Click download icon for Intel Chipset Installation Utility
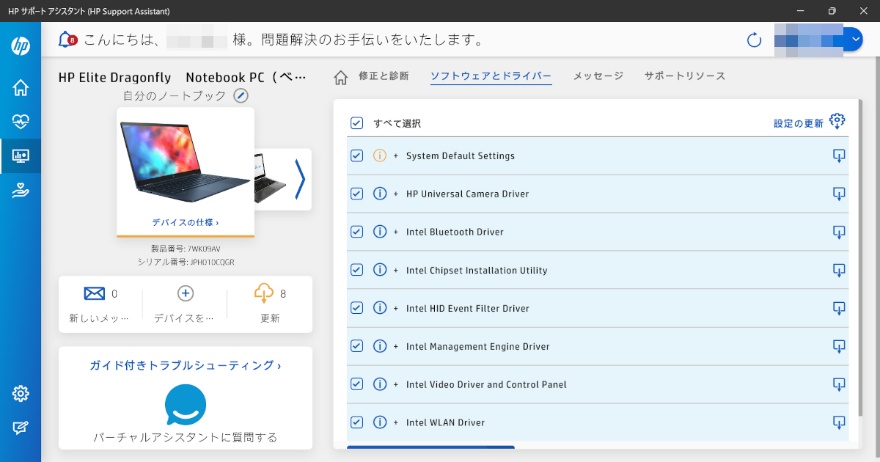Image resolution: width=880 pixels, height=462 pixels. coord(838,270)
